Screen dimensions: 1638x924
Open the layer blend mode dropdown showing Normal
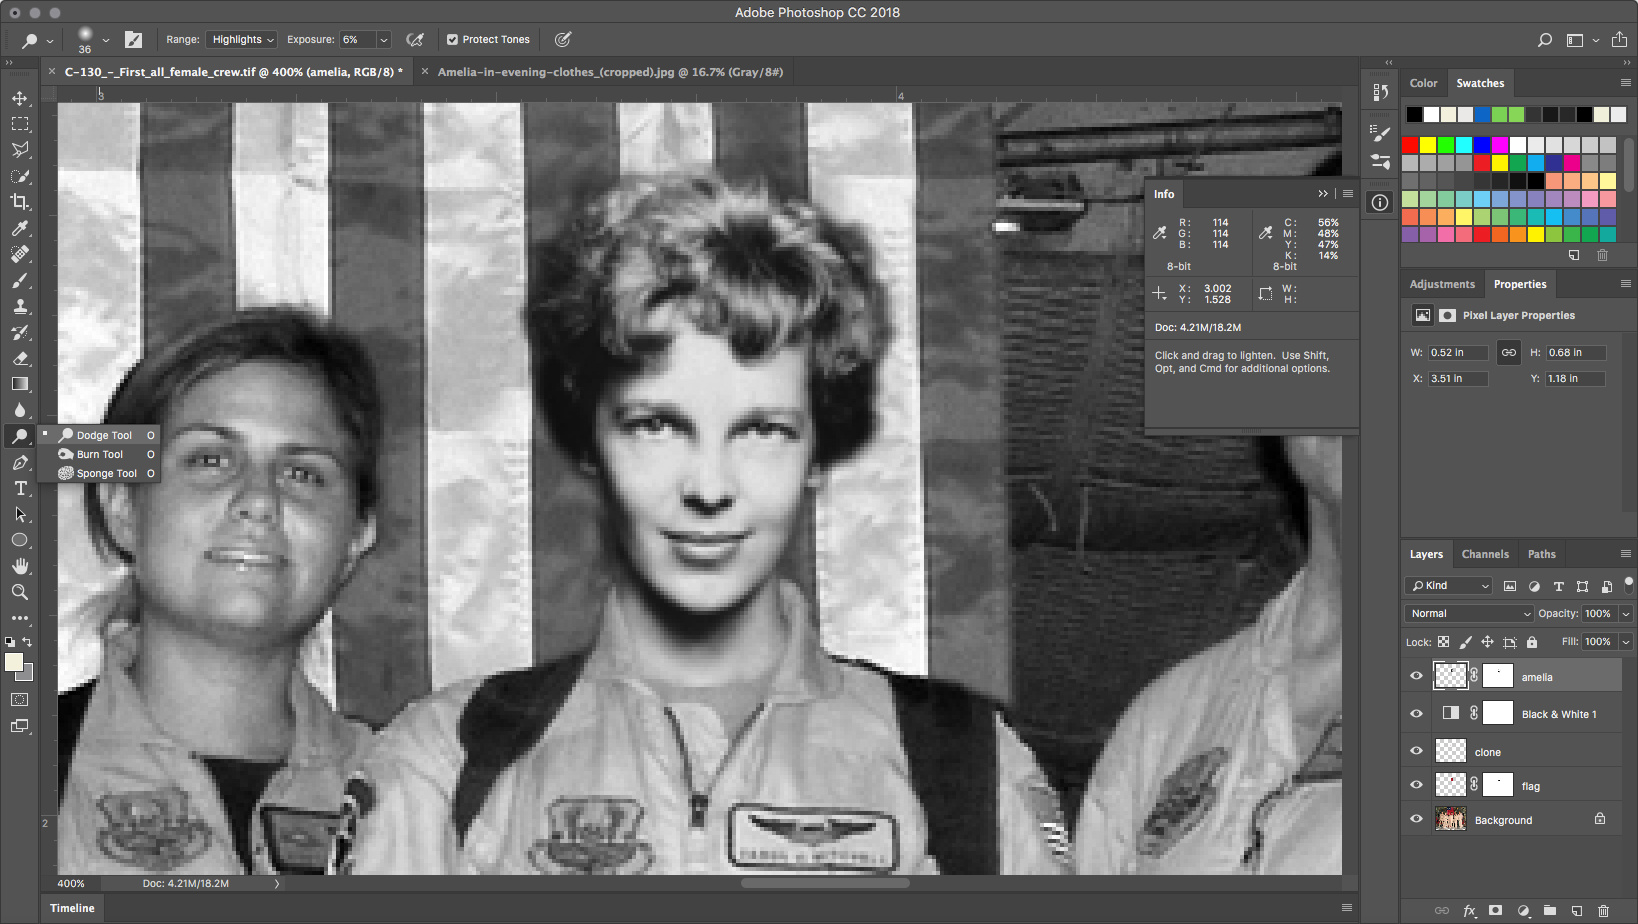(1468, 613)
